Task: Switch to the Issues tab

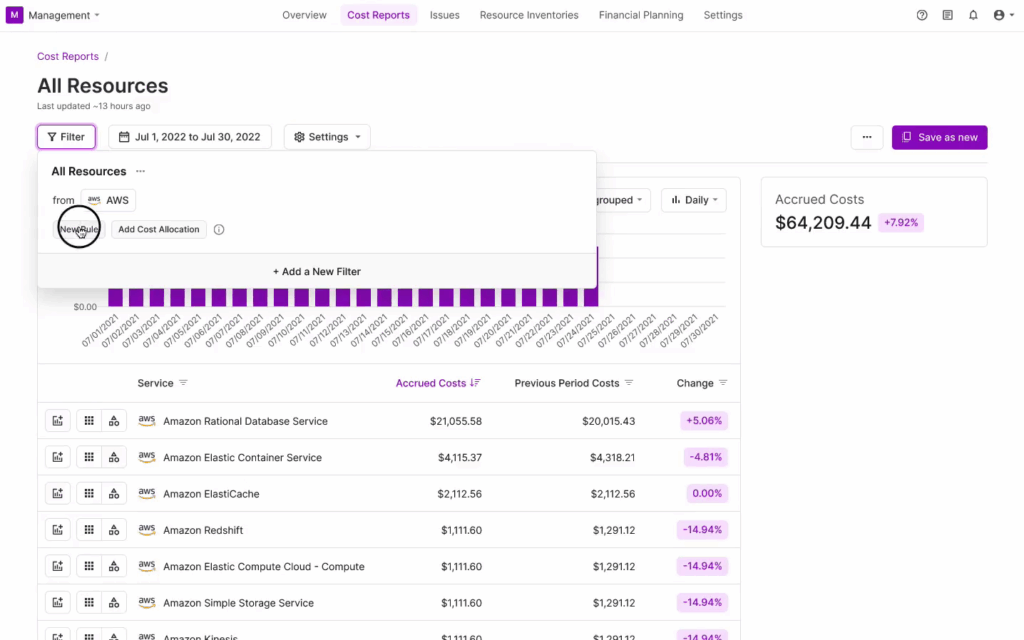Action: coord(445,15)
